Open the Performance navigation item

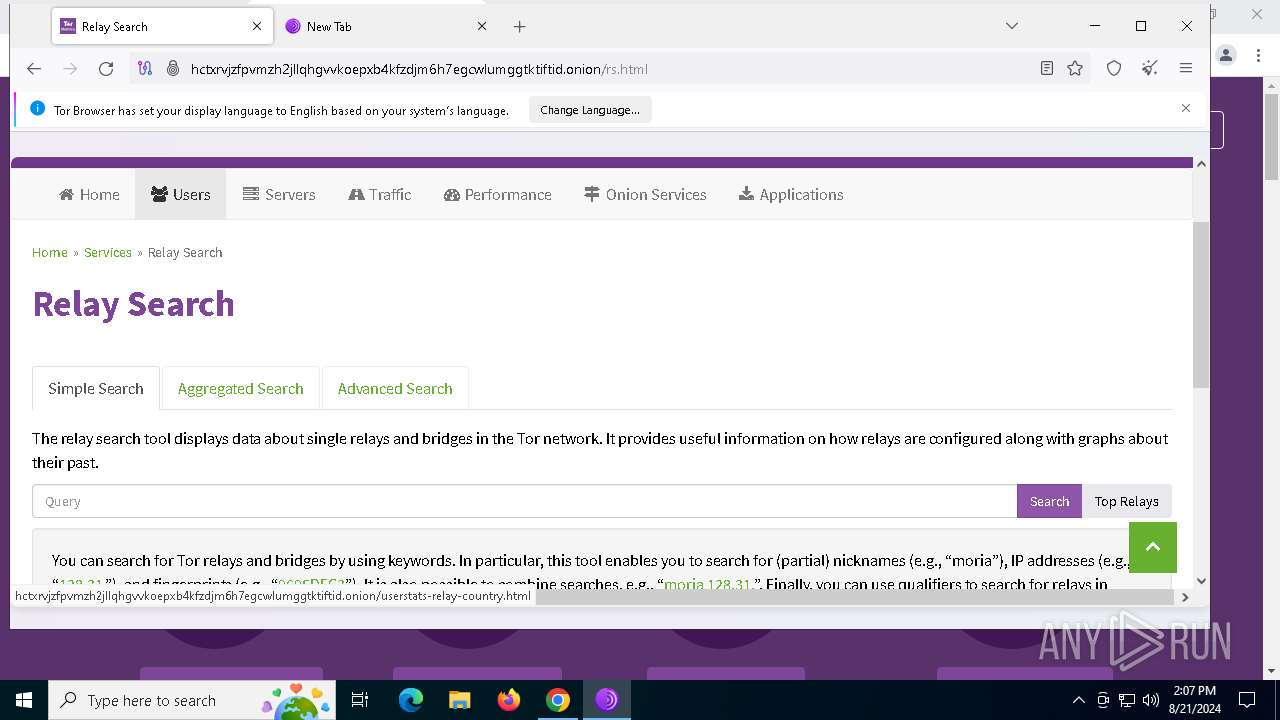pyautogui.click(x=498, y=194)
